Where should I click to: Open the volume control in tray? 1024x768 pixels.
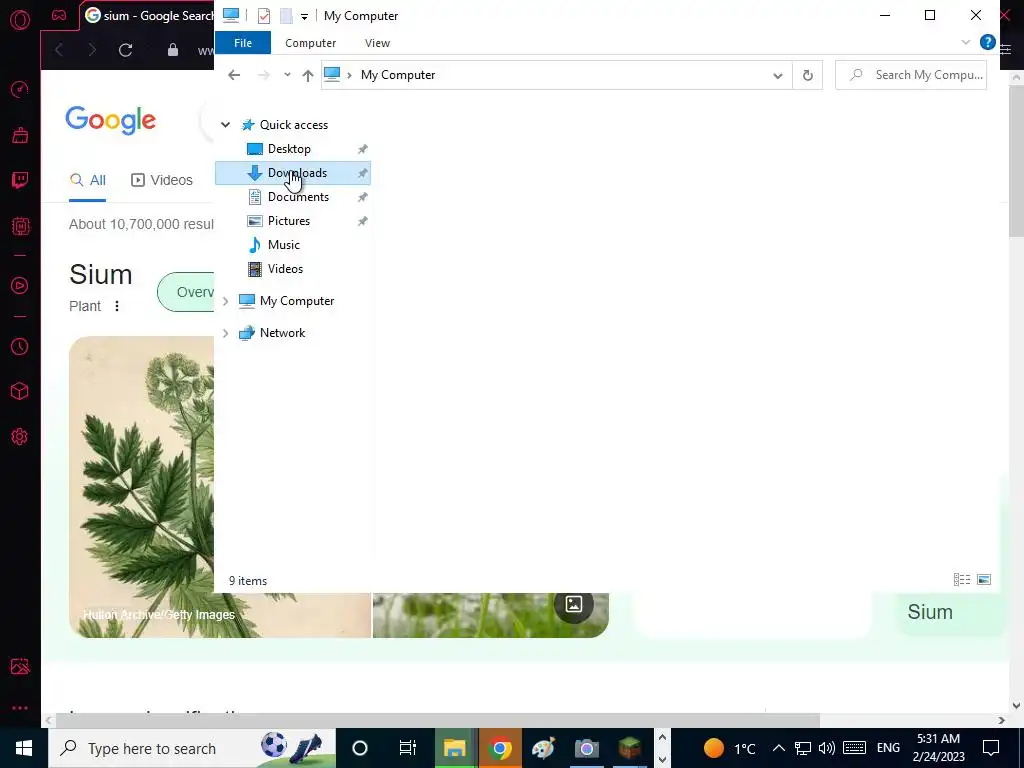point(827,748)
